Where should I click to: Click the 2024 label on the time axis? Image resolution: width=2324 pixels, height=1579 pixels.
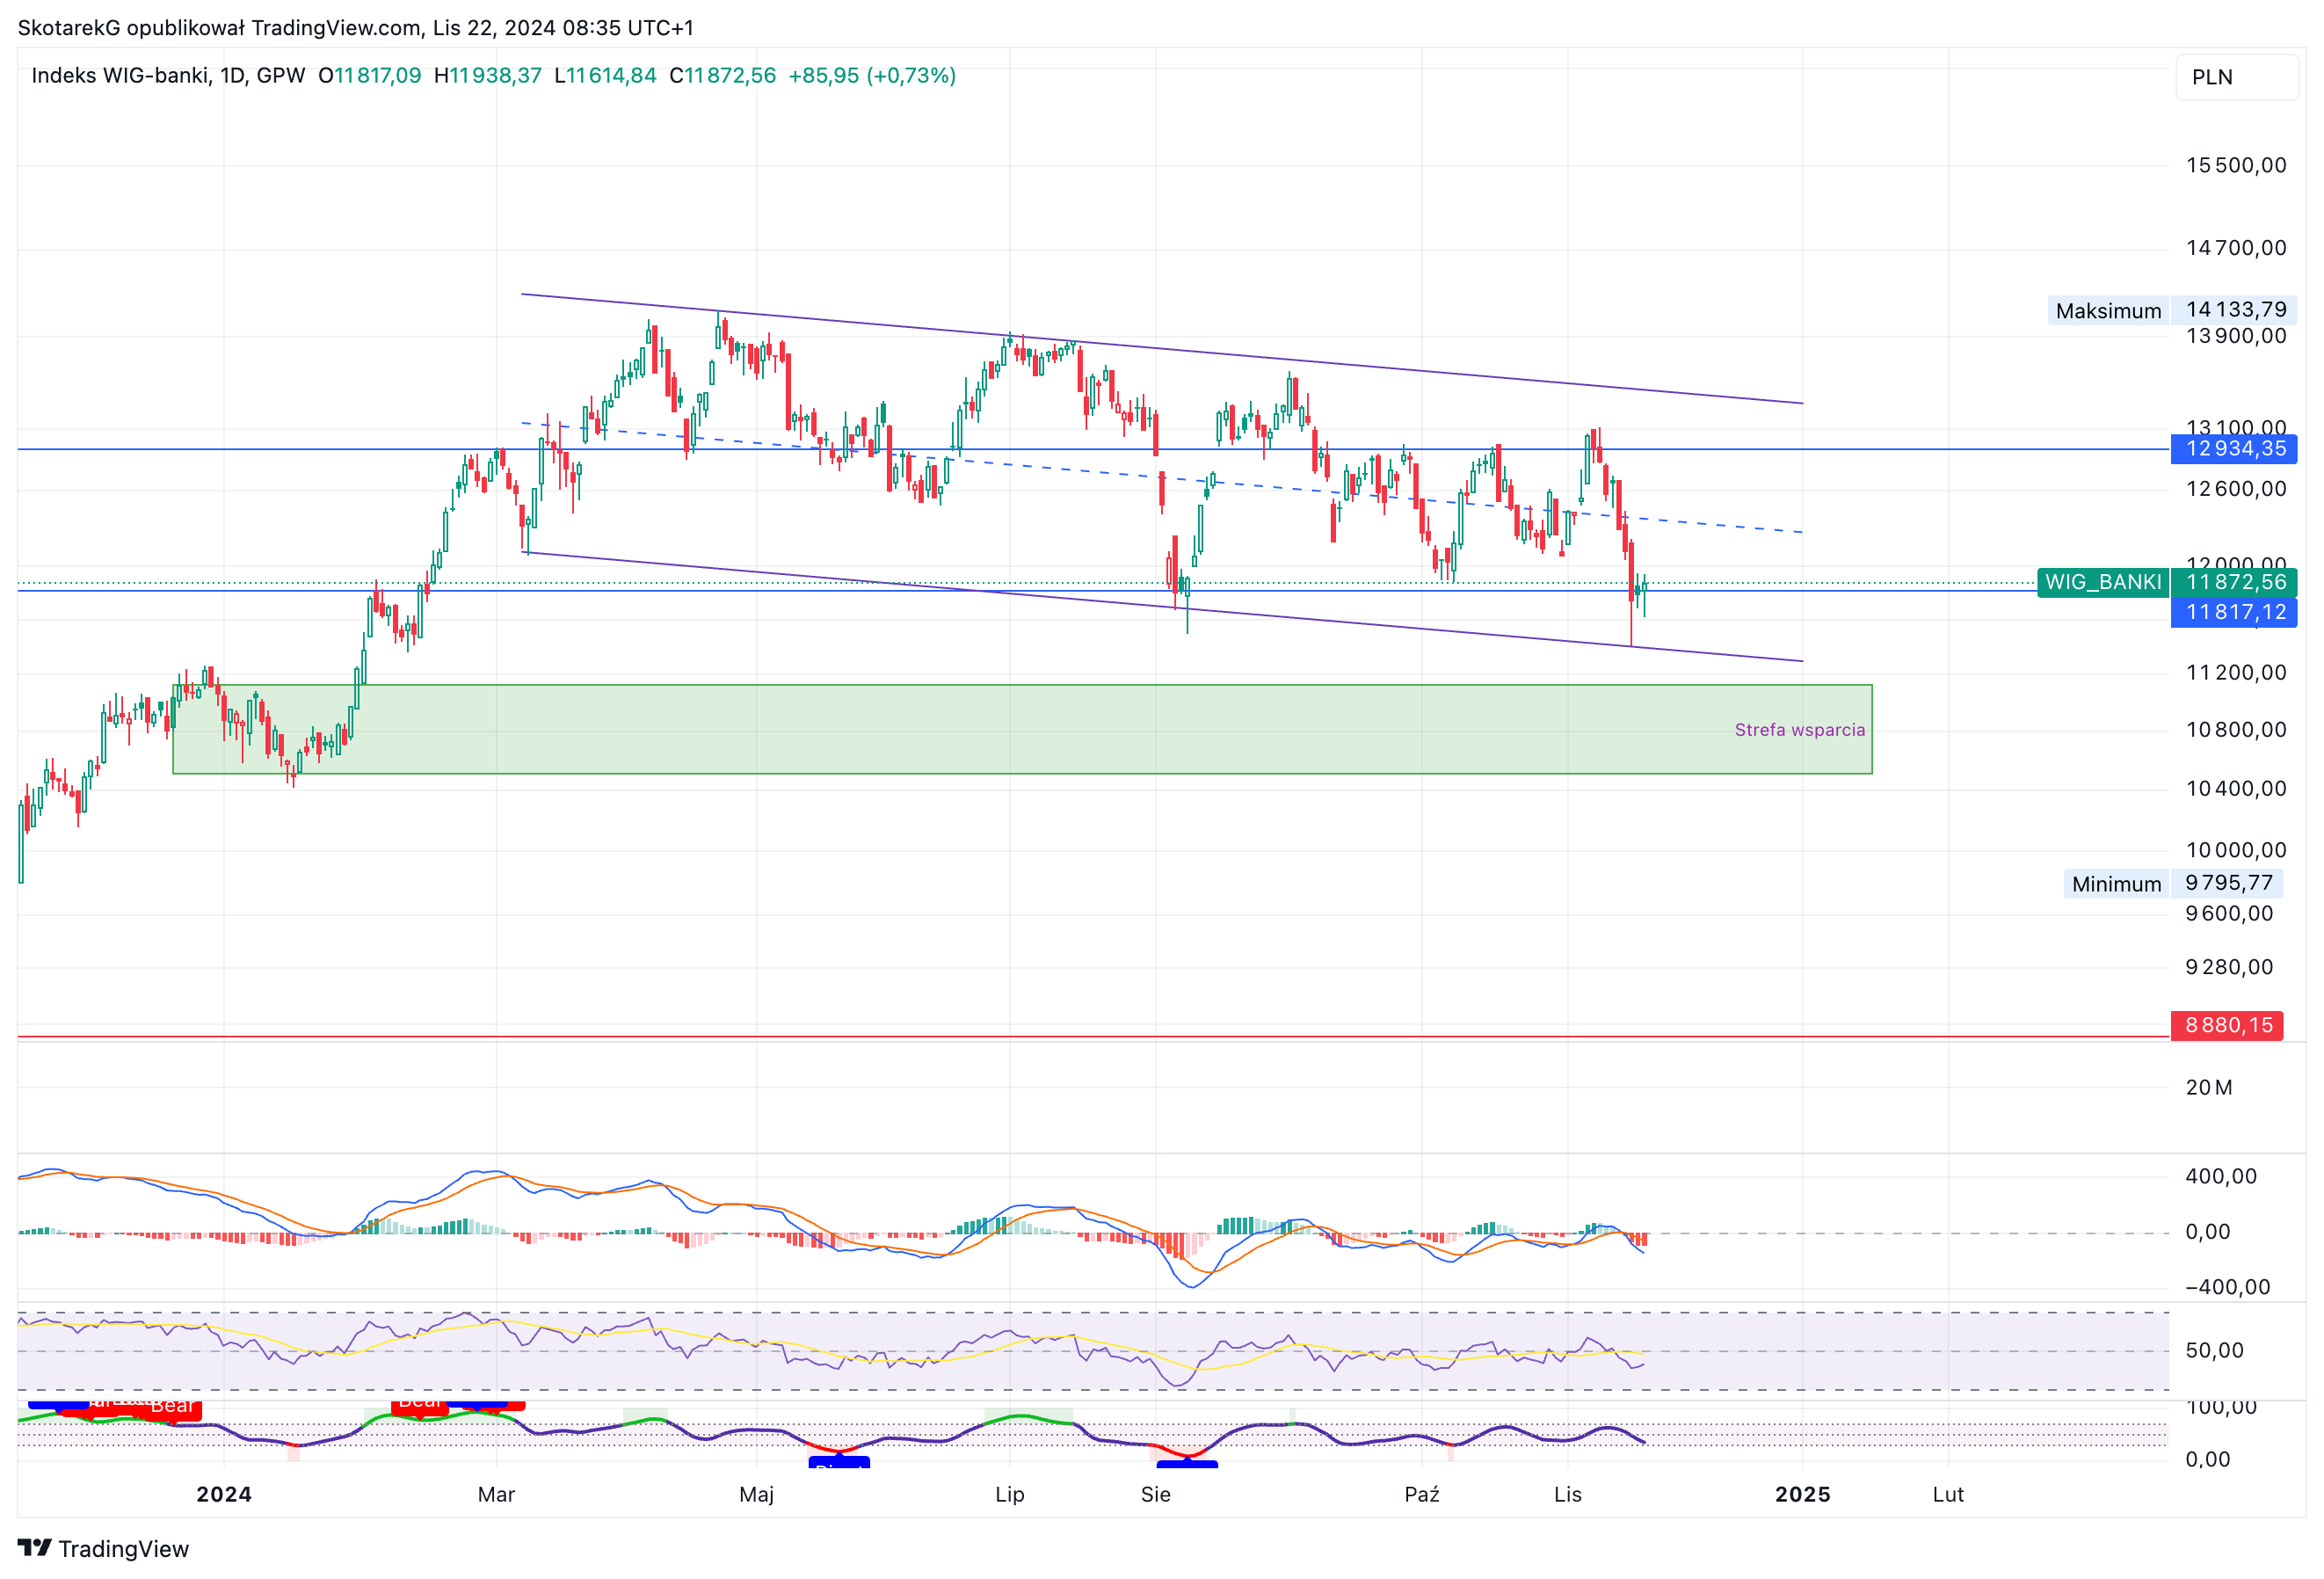(x=224, y=1495)
